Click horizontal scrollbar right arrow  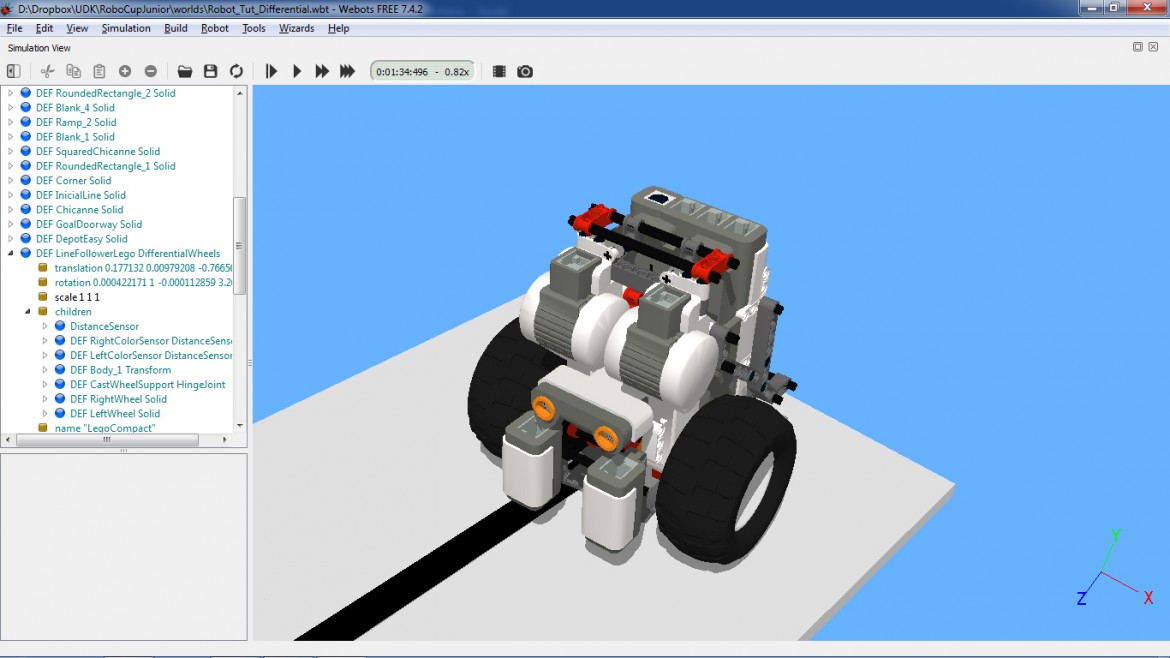click(x=225, y=440)
